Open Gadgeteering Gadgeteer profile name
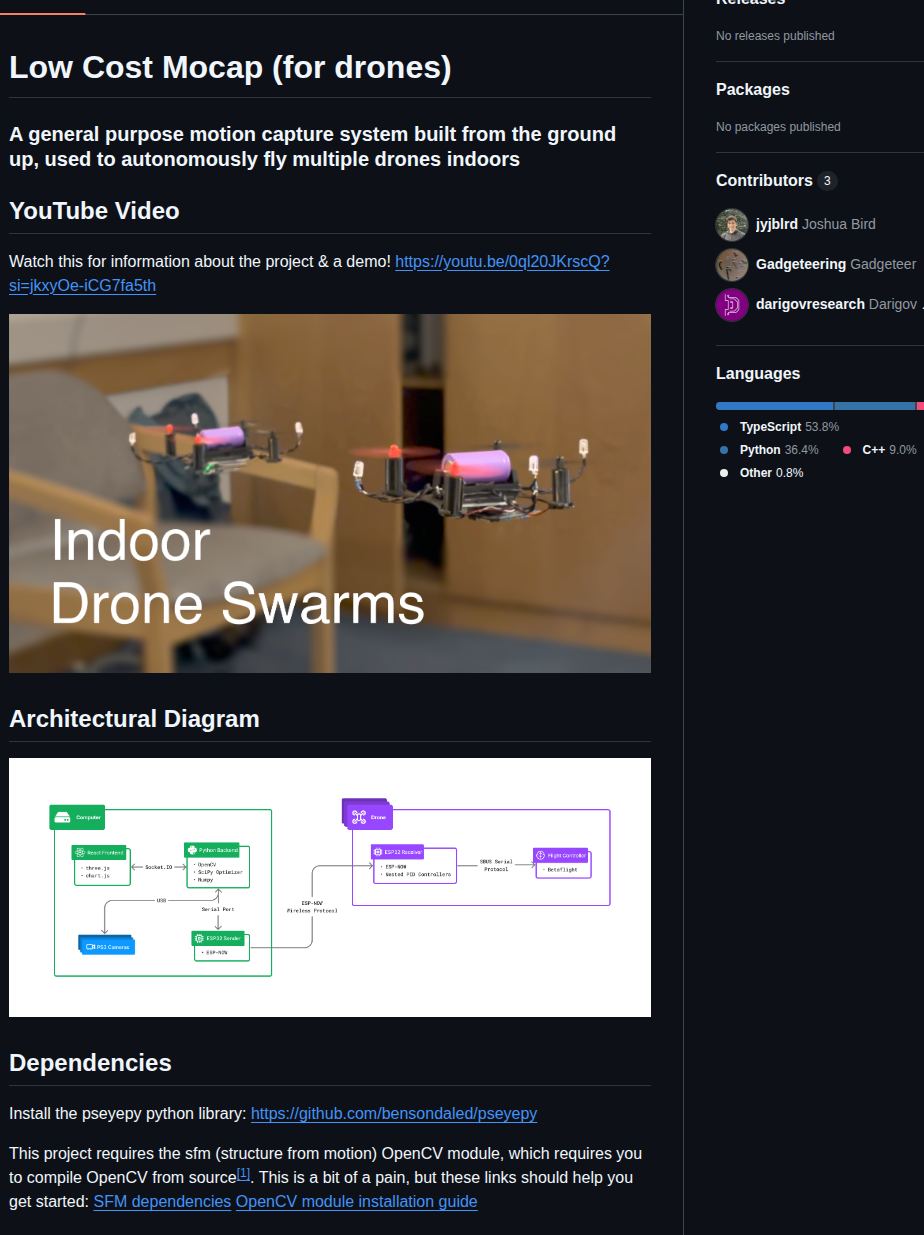The width and height of the screenshot is (924, 1235). click(836, 264)
